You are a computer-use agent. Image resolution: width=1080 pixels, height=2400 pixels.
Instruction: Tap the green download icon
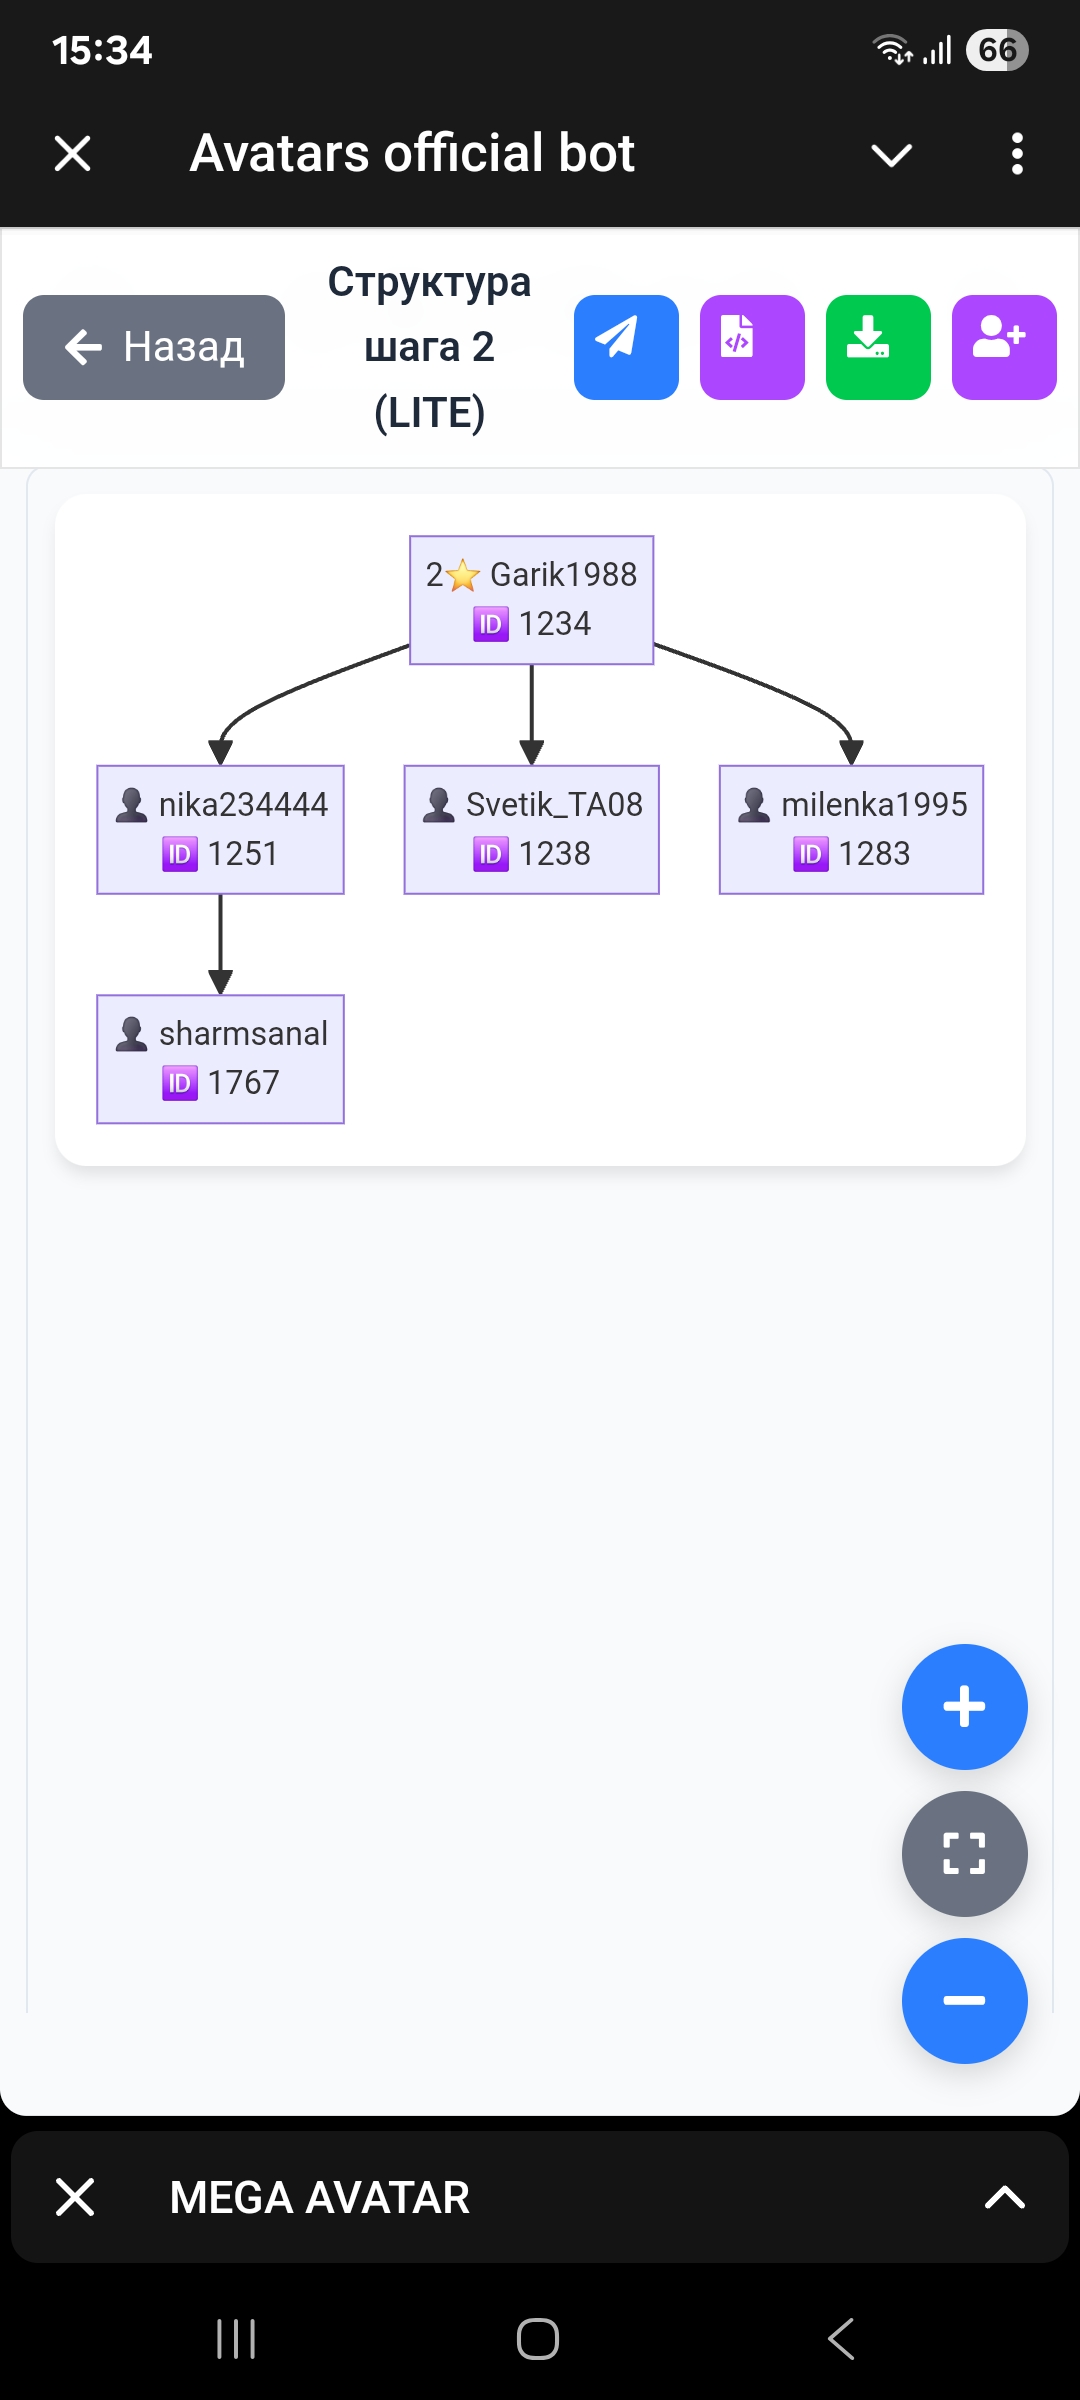[878, 347]
